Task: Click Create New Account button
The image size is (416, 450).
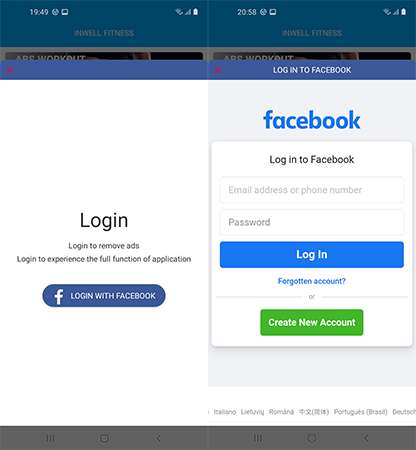Action: pyautogui.click(x=312, y=322)
